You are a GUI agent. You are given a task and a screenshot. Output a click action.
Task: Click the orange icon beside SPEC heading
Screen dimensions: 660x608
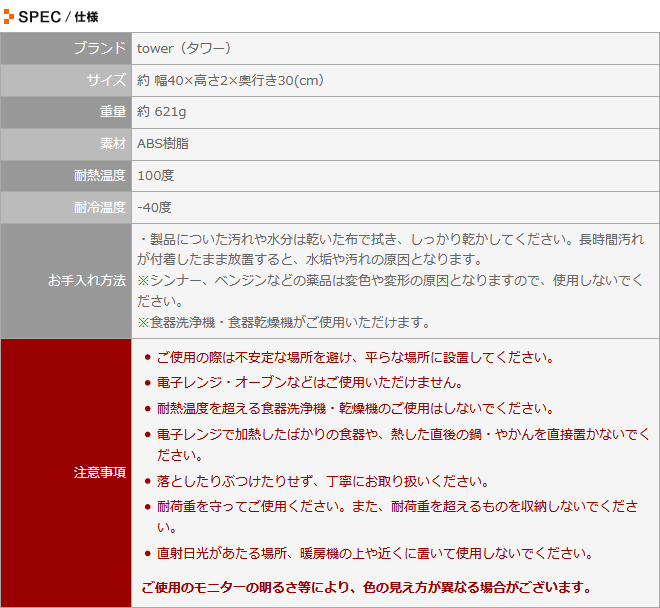point(9,16)
